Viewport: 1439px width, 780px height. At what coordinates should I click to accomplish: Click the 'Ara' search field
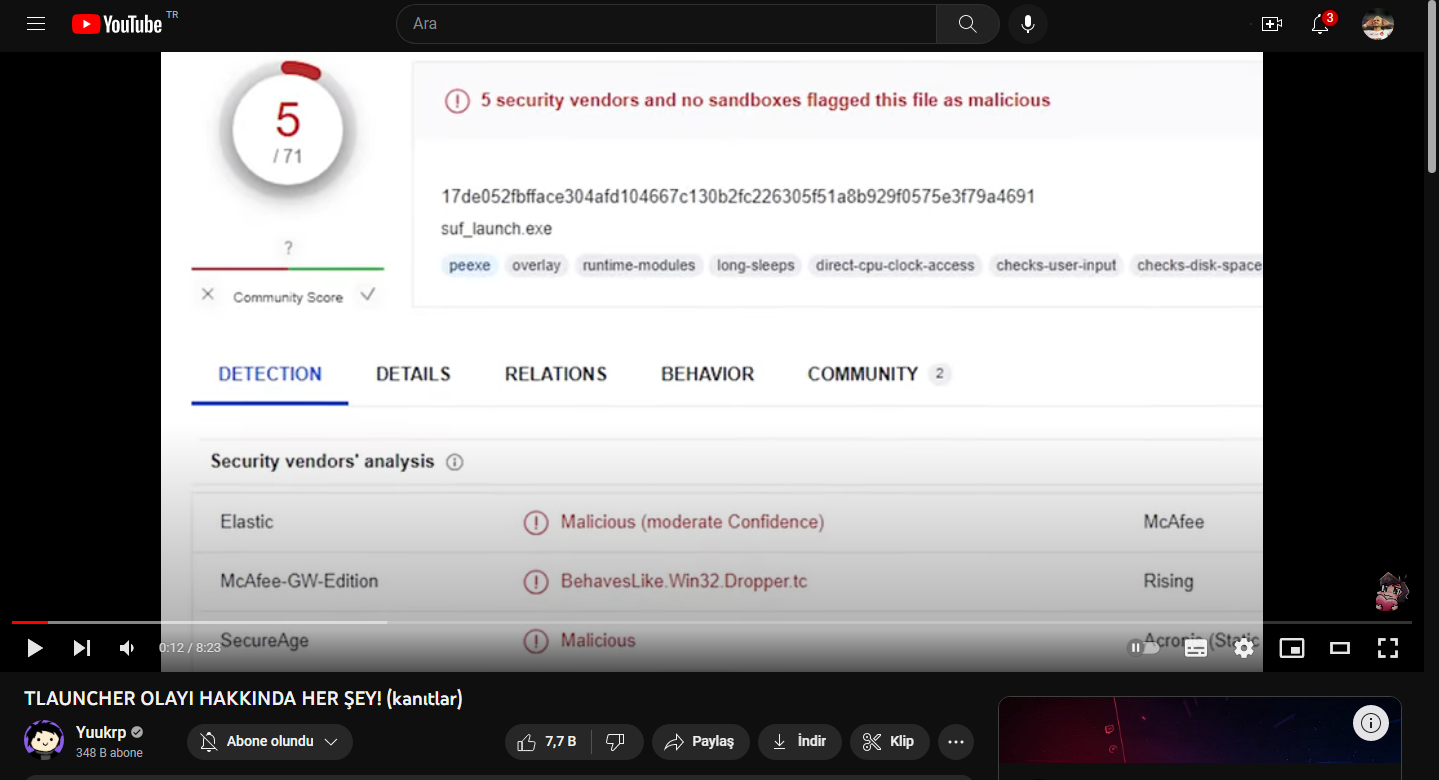[666, 24]
